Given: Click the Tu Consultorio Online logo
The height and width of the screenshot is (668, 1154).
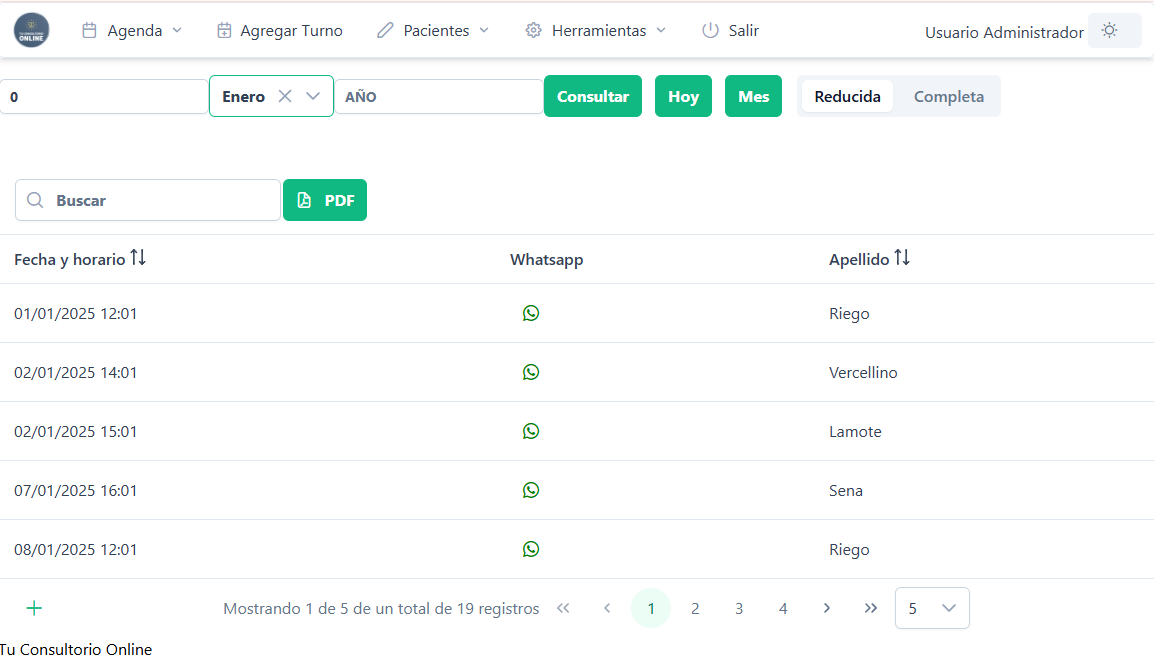Looking at the screenshot, I should [31, 30].
